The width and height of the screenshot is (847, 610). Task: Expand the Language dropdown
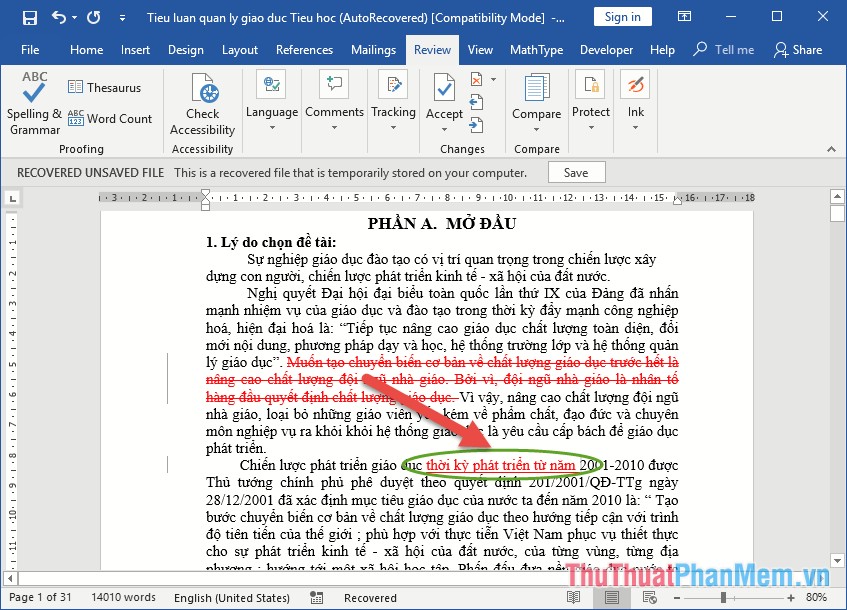[x=272, y=125]
